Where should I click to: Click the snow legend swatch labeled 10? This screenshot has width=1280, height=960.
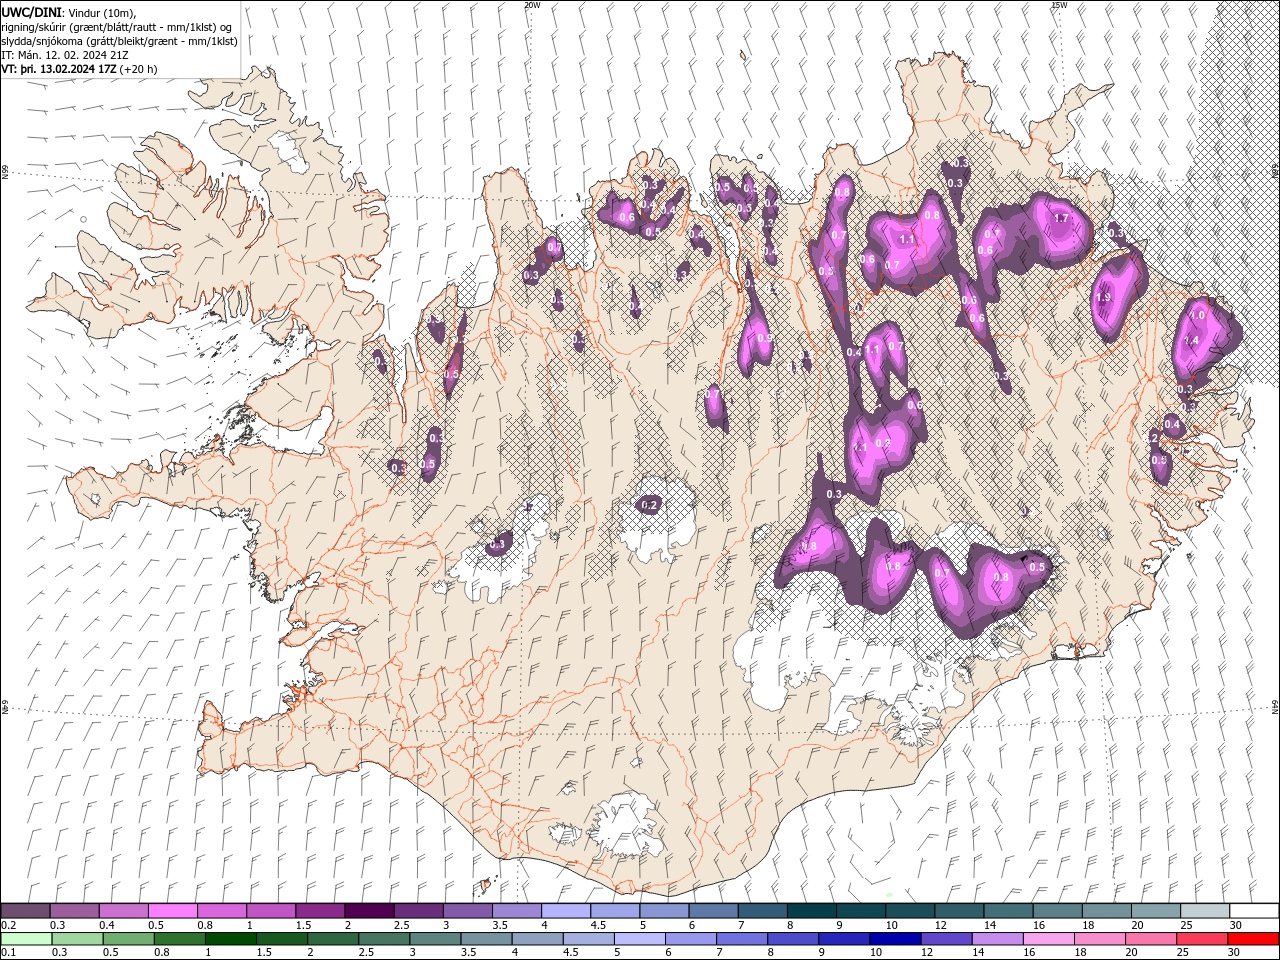click(x=911, y=910)
